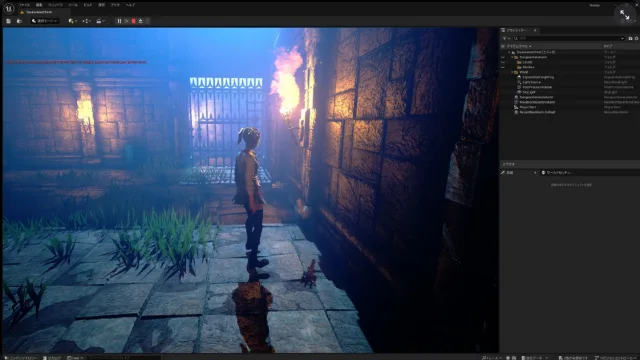Viewport: 640px width, 360px height.
Task: Close the Outliner panel tab
Action: (x=535, y=30)
